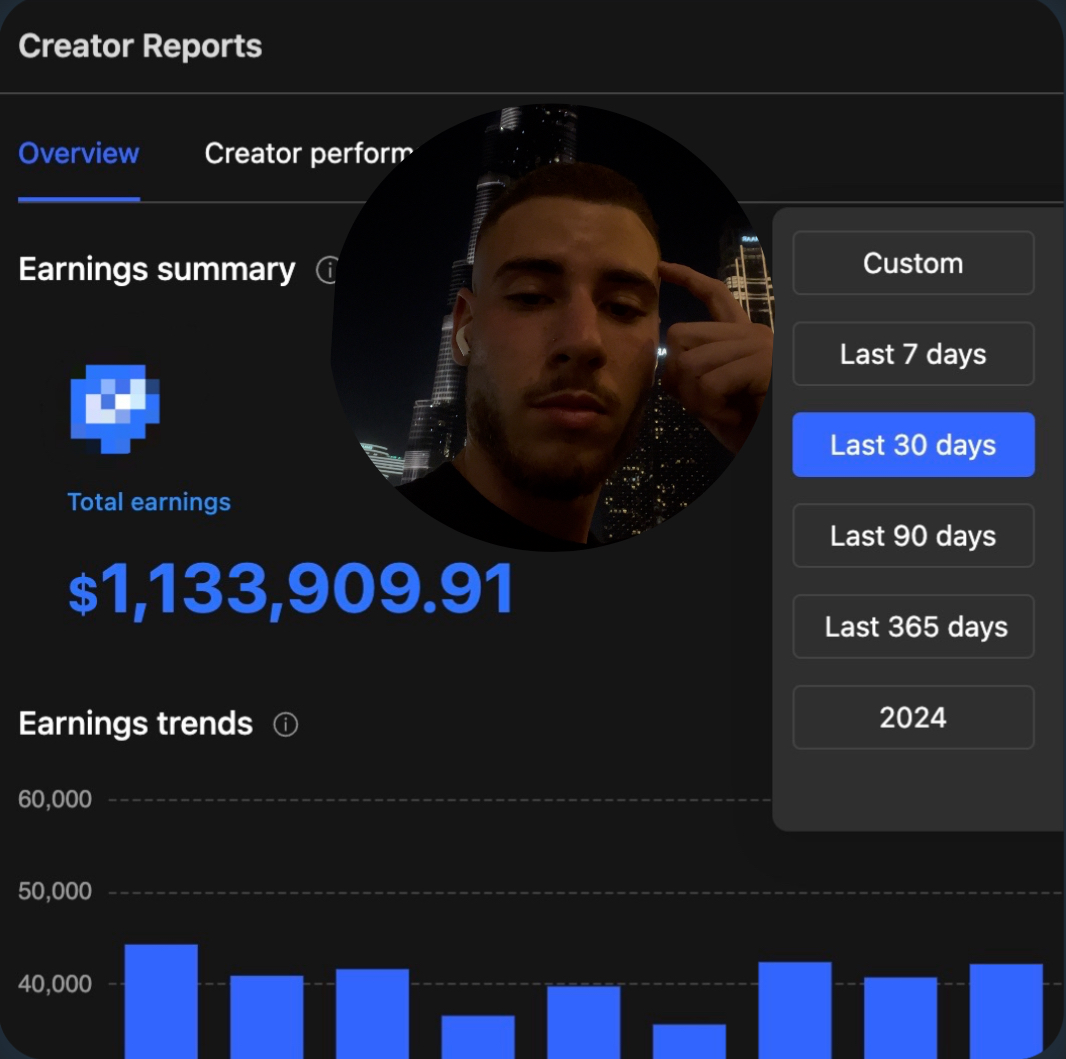Switch to the Overview tab

point(79,154)
